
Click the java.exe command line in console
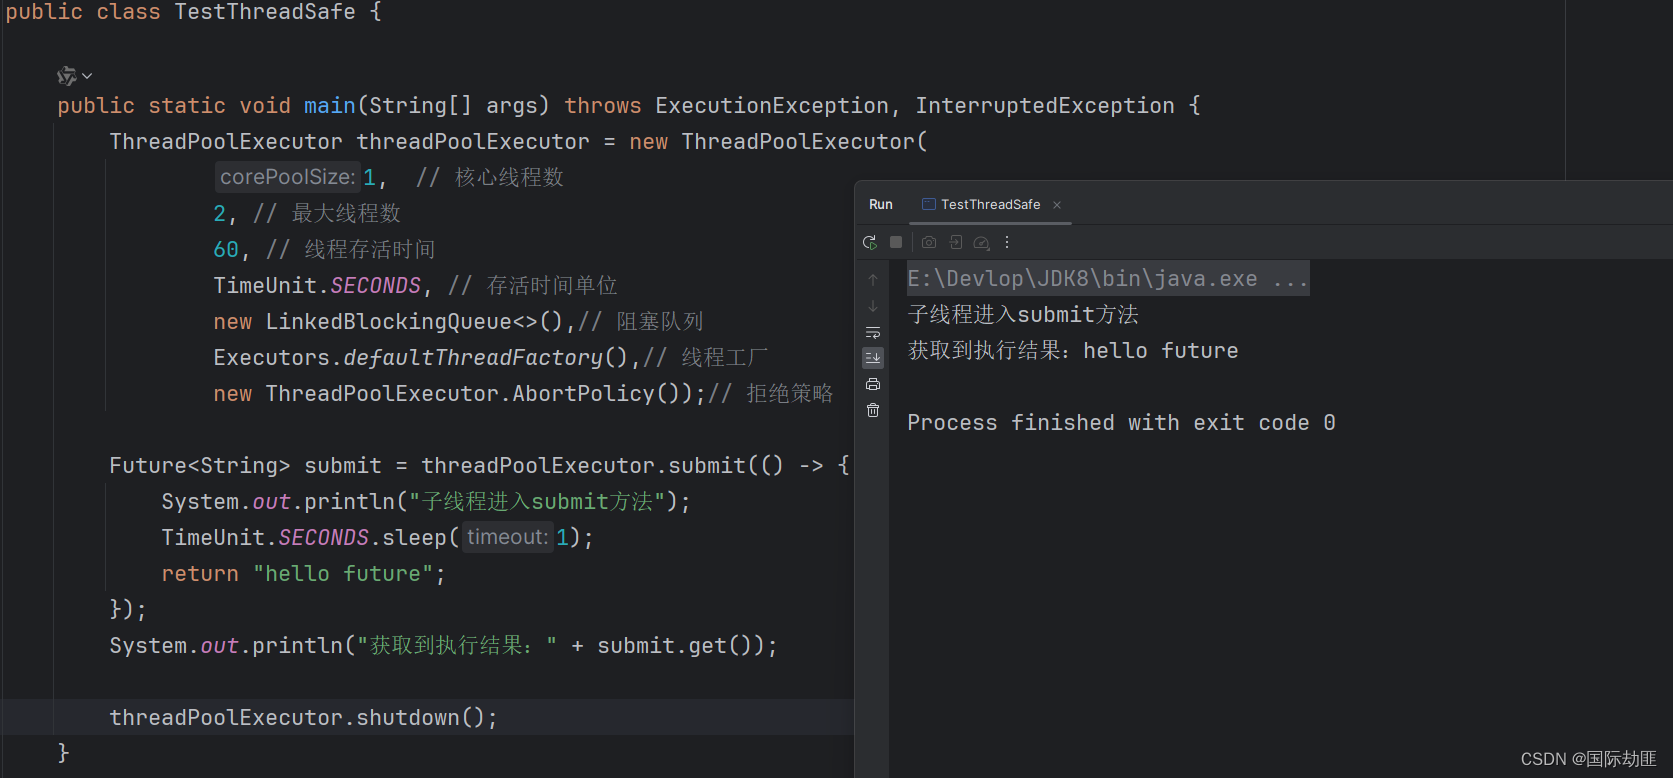[x=1108, y=279]
